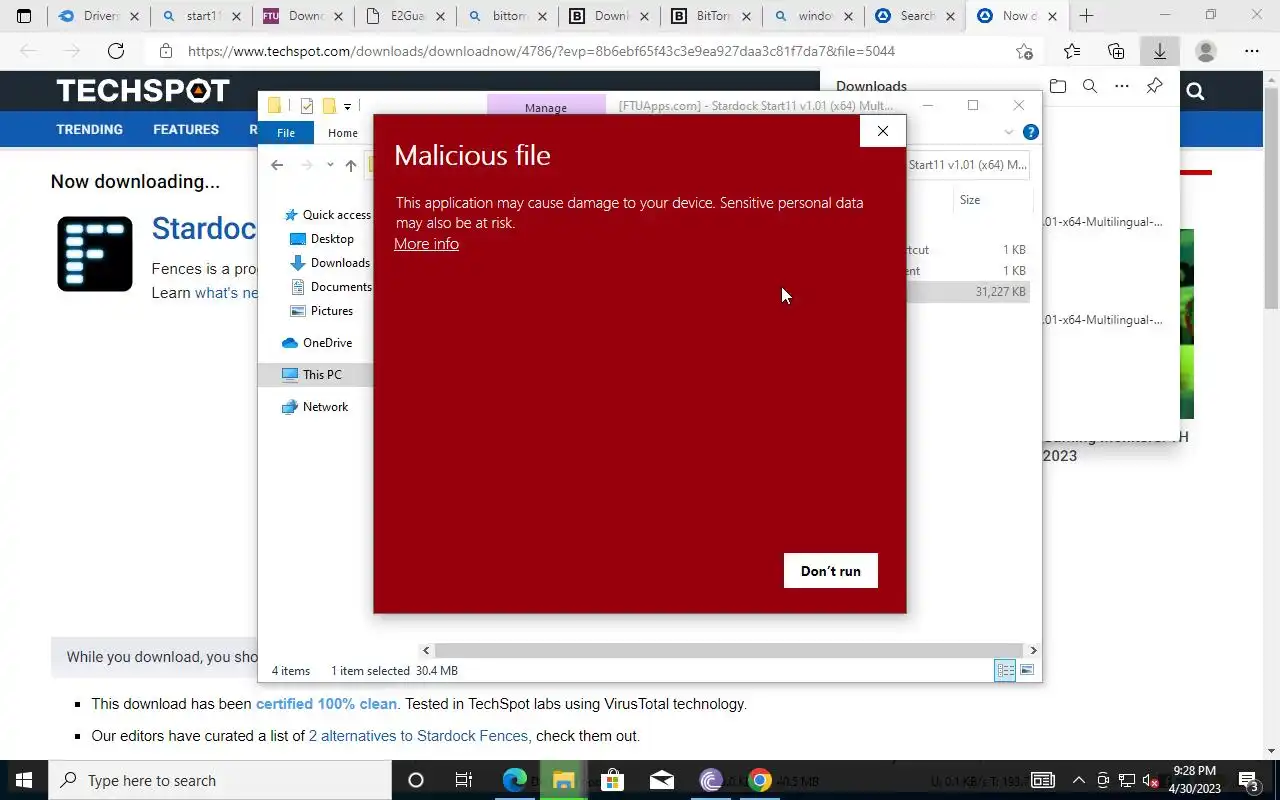1280x800 pixels.
Task: Click the Don't run button
Action: (x=830, y=571)
